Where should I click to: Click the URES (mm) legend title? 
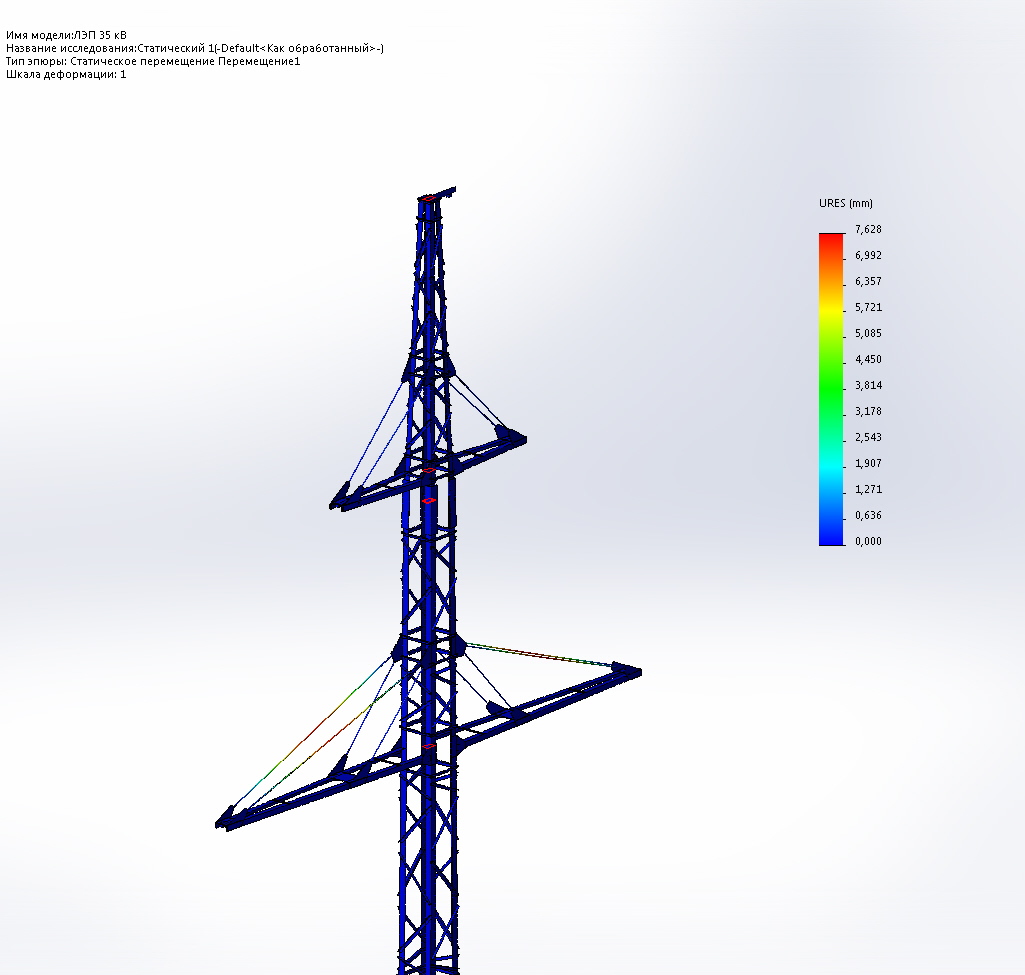pyautogui.click(x=845, y=203)
